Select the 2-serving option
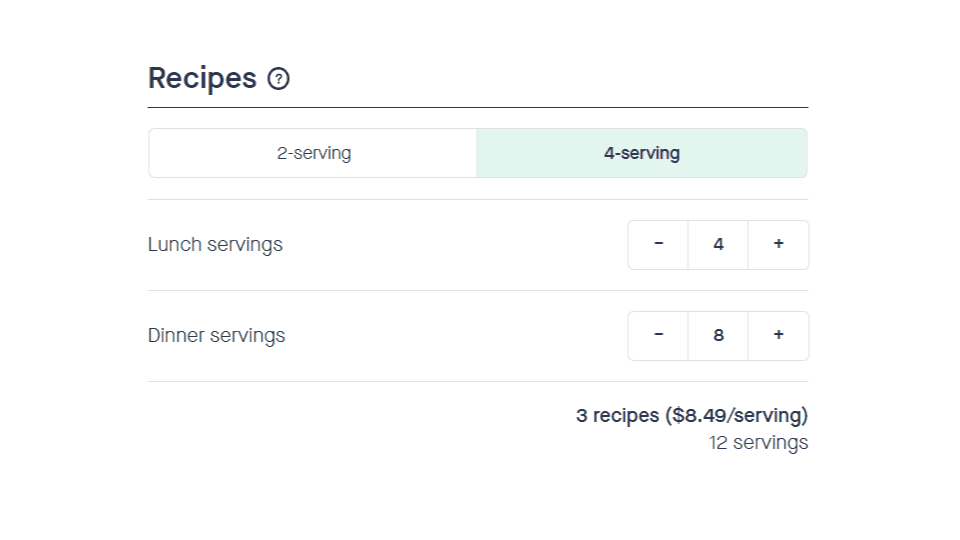Image resolution: width=960 pixels, height=540 pixels. point(313,153)
